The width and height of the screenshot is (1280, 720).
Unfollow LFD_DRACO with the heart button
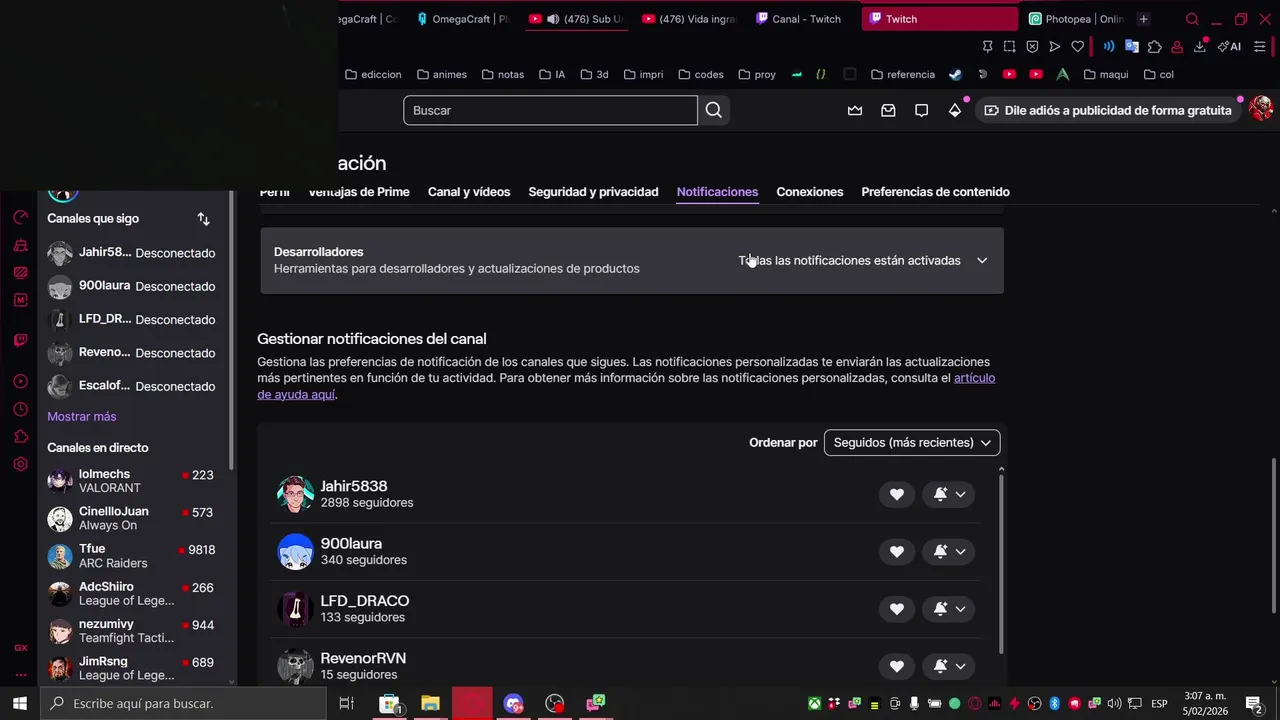pos(897,609)
